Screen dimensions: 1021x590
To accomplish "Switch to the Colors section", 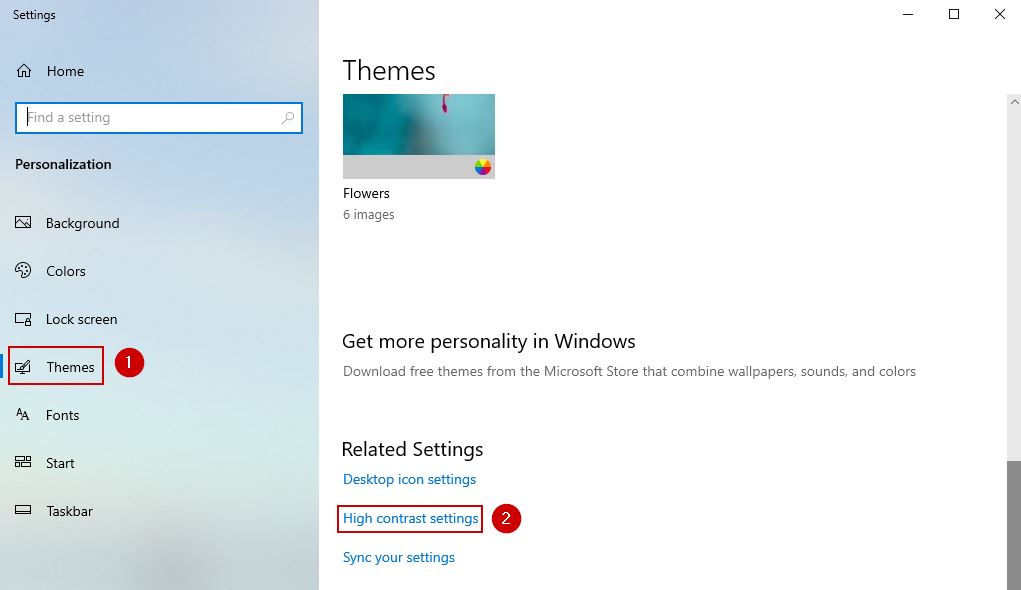I will pyautogui.click(x=66, y=271).
